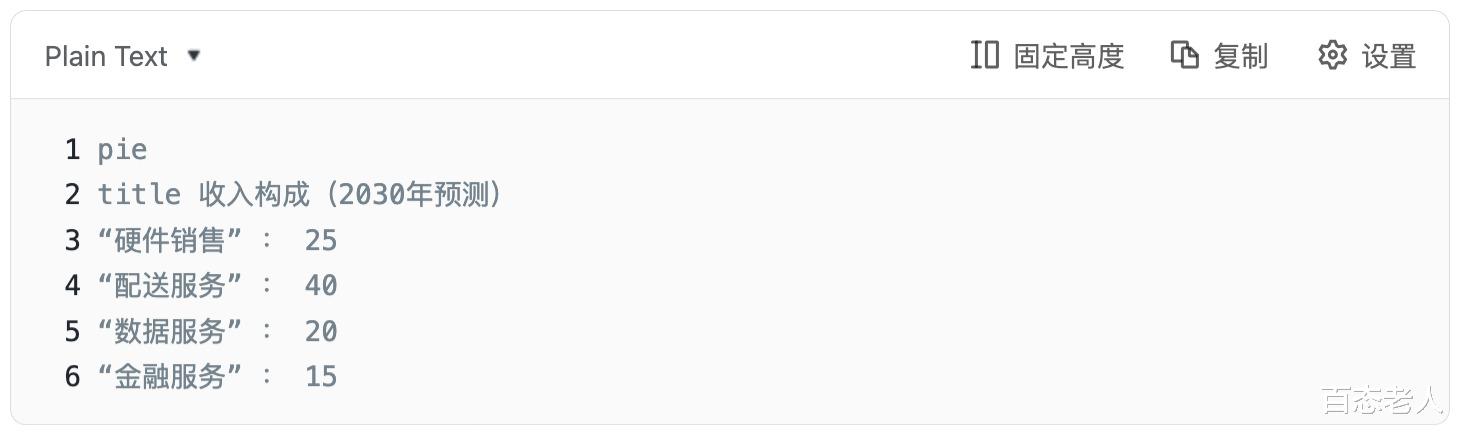
Task: Click the settings gear icon
Action: click(x=1332, y=55)
